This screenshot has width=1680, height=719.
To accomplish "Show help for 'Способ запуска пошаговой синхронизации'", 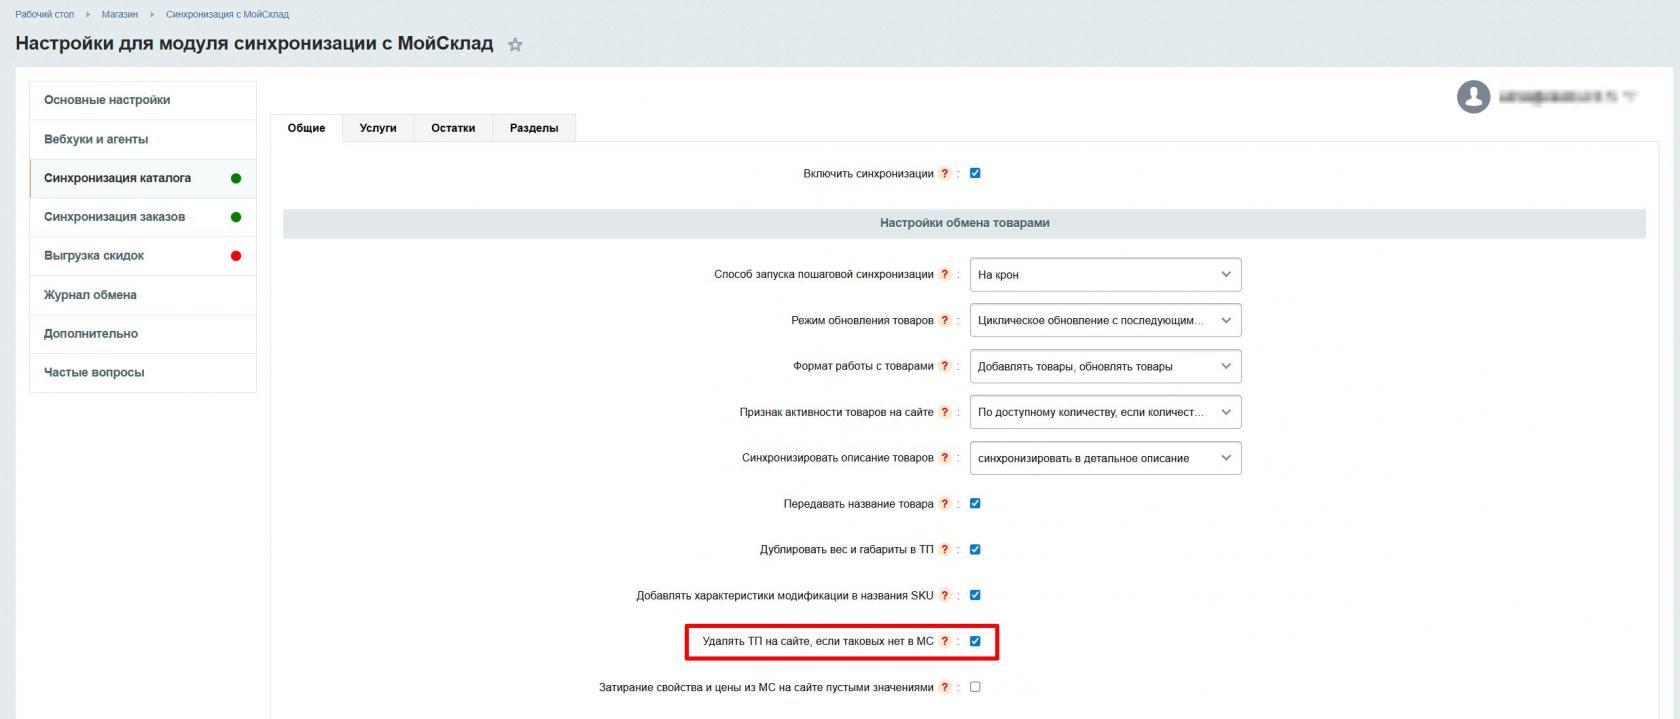I will (945, 275).
